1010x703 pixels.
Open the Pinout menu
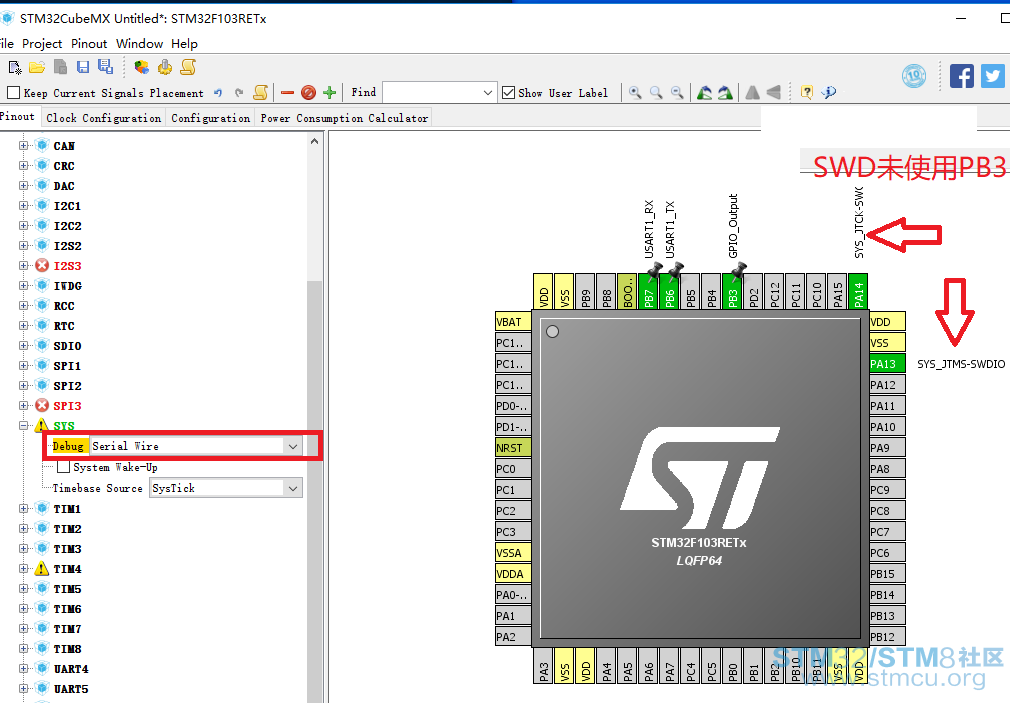click(89, 44)
